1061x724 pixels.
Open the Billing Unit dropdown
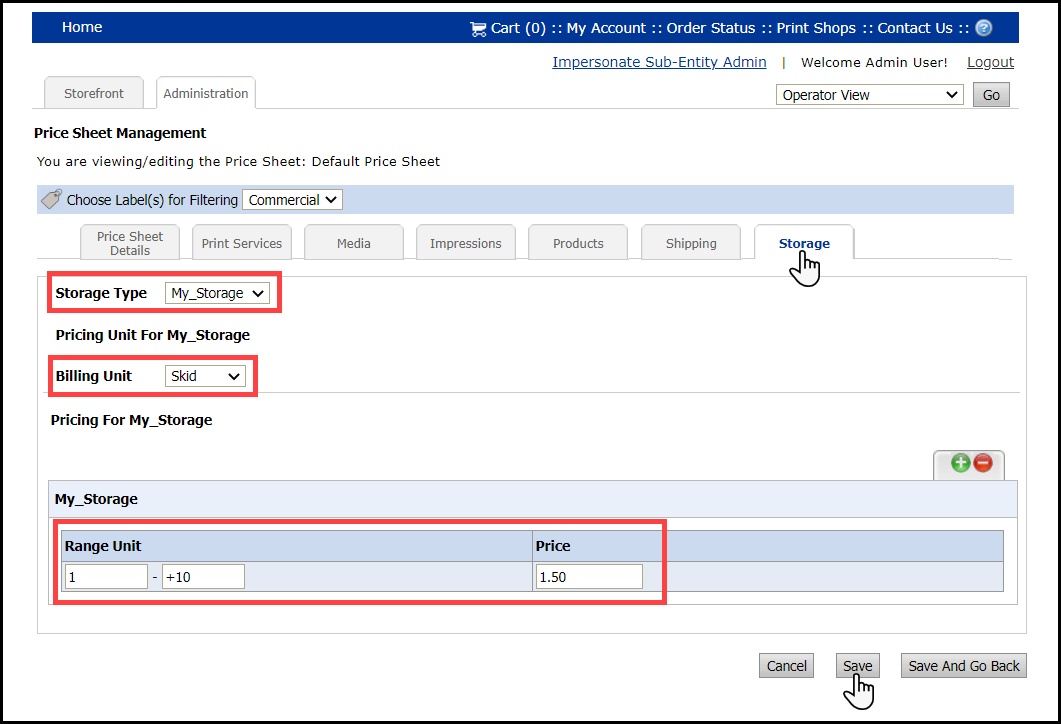(205, 376)
